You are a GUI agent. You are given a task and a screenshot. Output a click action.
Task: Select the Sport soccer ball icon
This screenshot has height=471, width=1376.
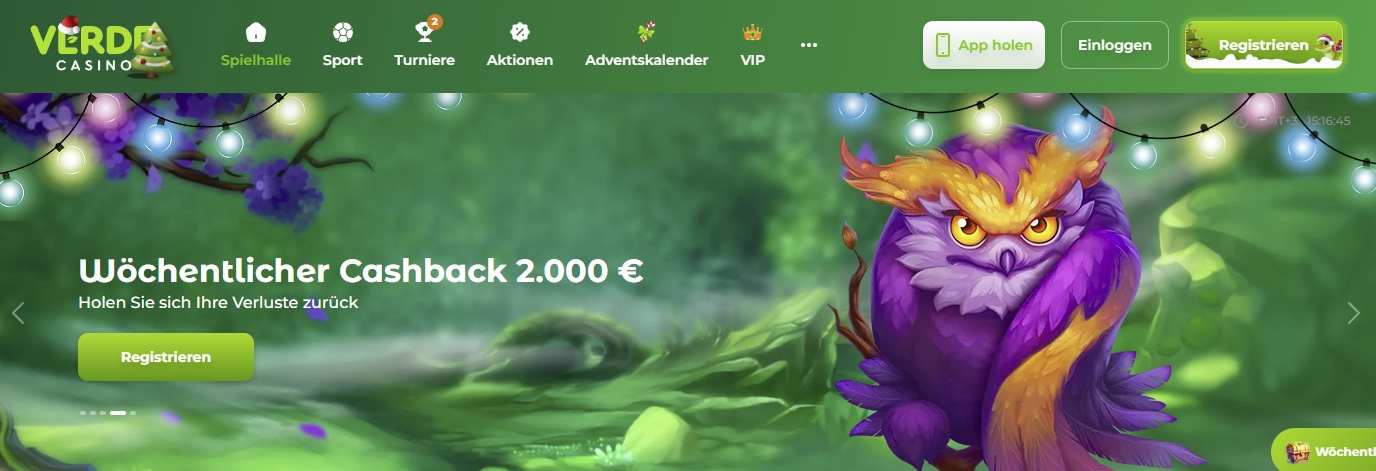(343, 31)
